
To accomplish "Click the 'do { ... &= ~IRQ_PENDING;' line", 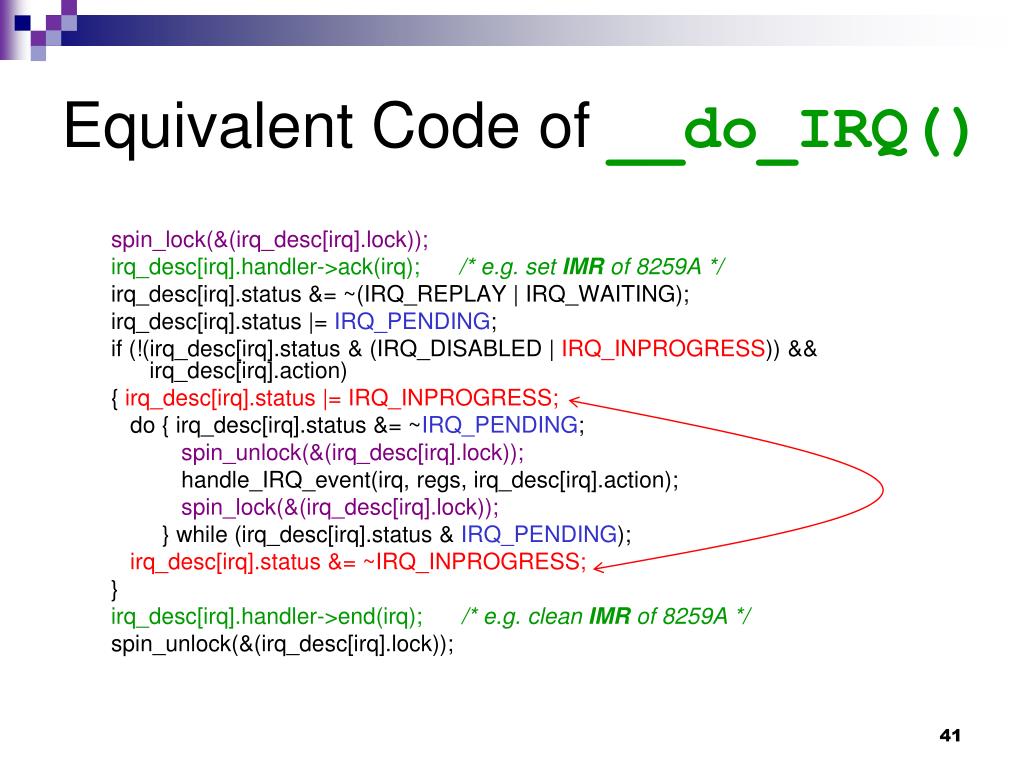I will [x=357, y=426].
